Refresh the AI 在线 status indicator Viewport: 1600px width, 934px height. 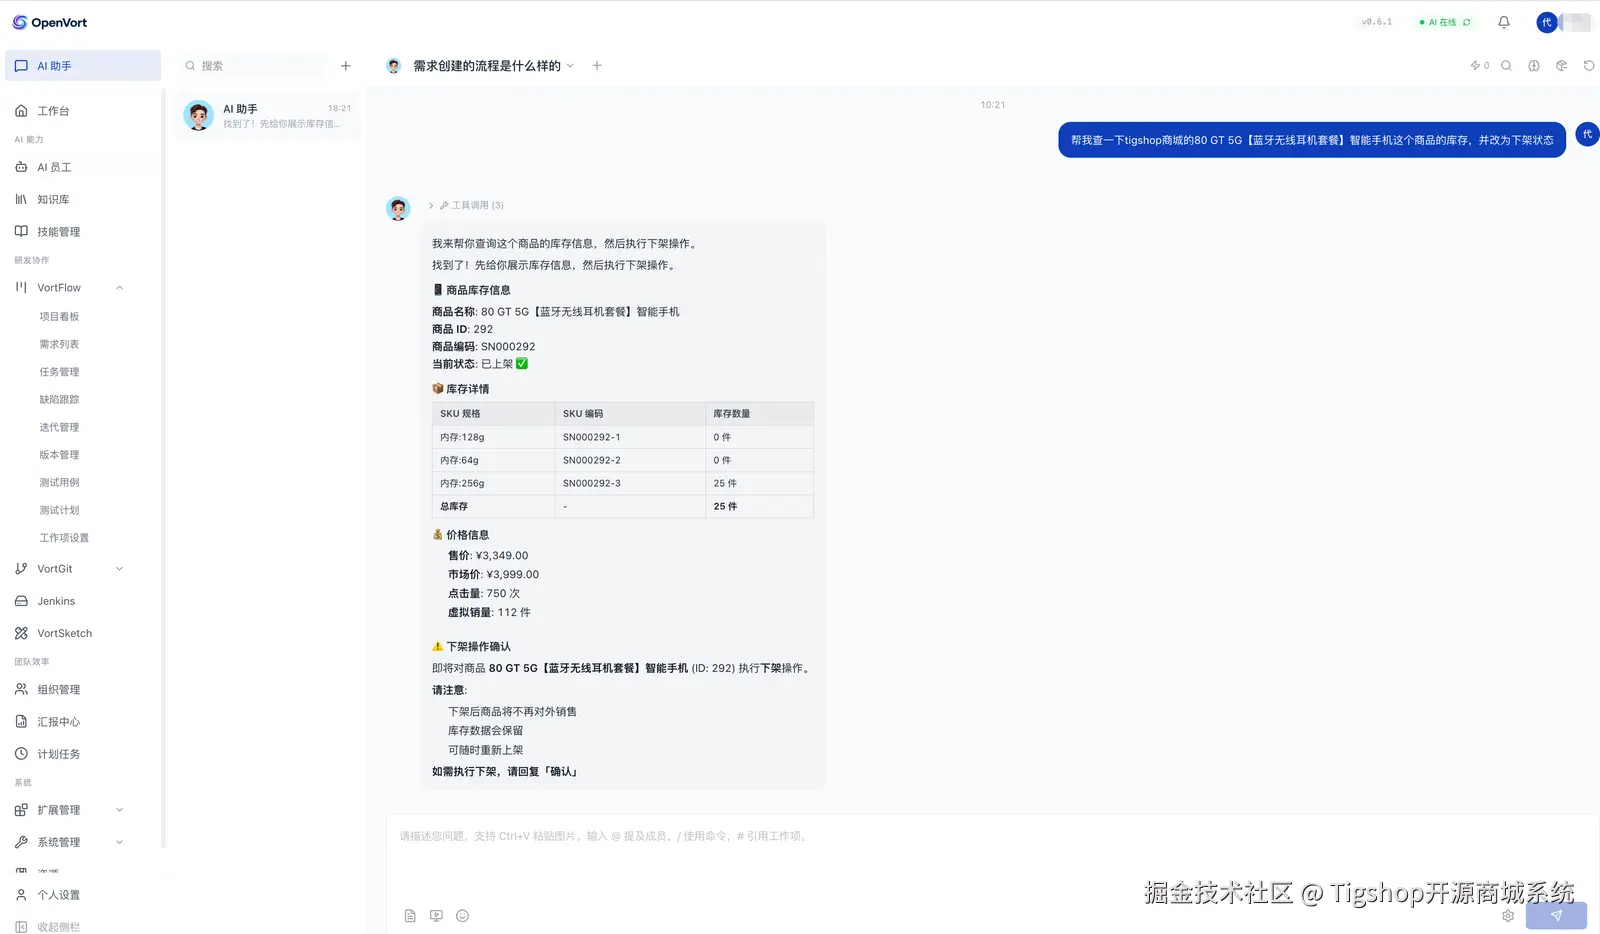1467,22
